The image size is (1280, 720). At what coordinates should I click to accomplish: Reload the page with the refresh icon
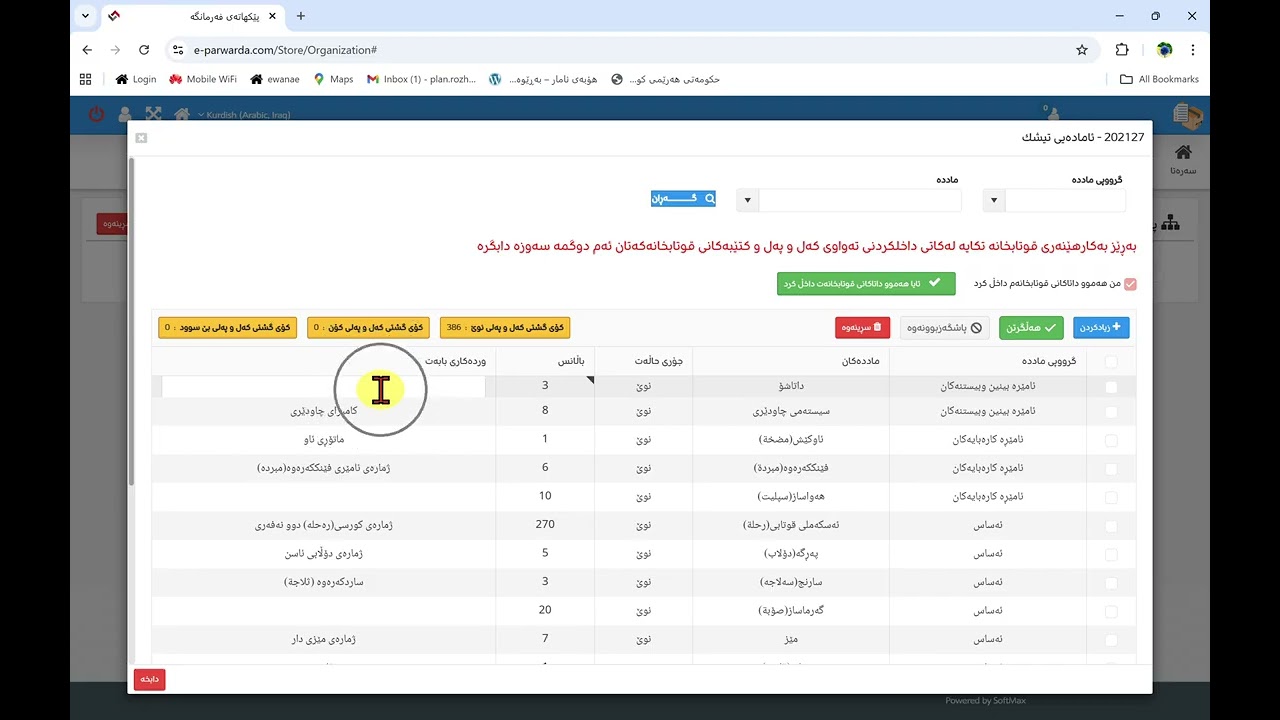(x=144, y=50)
